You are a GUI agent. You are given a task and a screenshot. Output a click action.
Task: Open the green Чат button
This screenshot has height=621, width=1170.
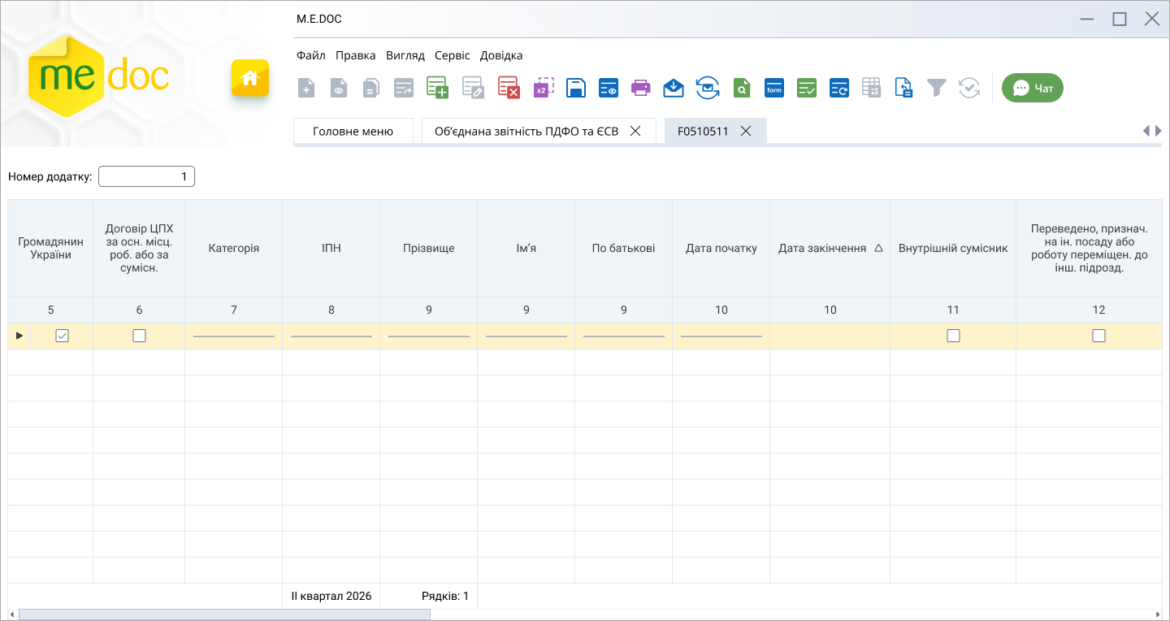pyautogui.click(x=1032, y=88)
